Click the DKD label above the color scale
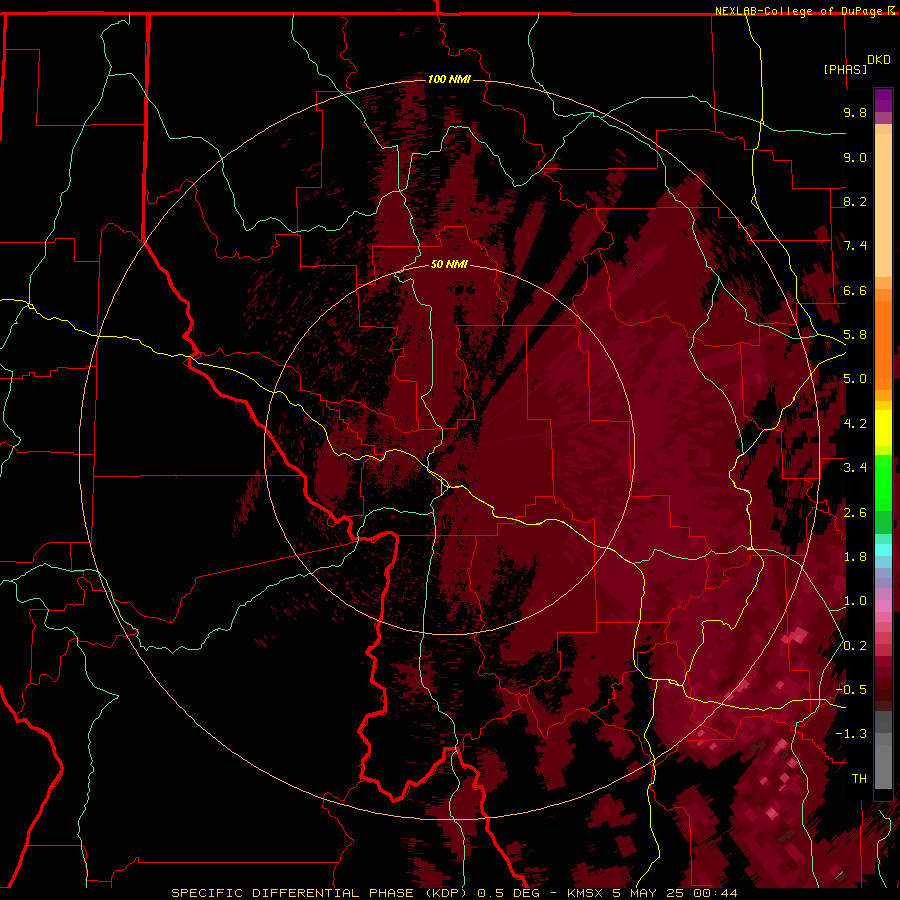The image size is (900, 900). (x=879, y=60)
